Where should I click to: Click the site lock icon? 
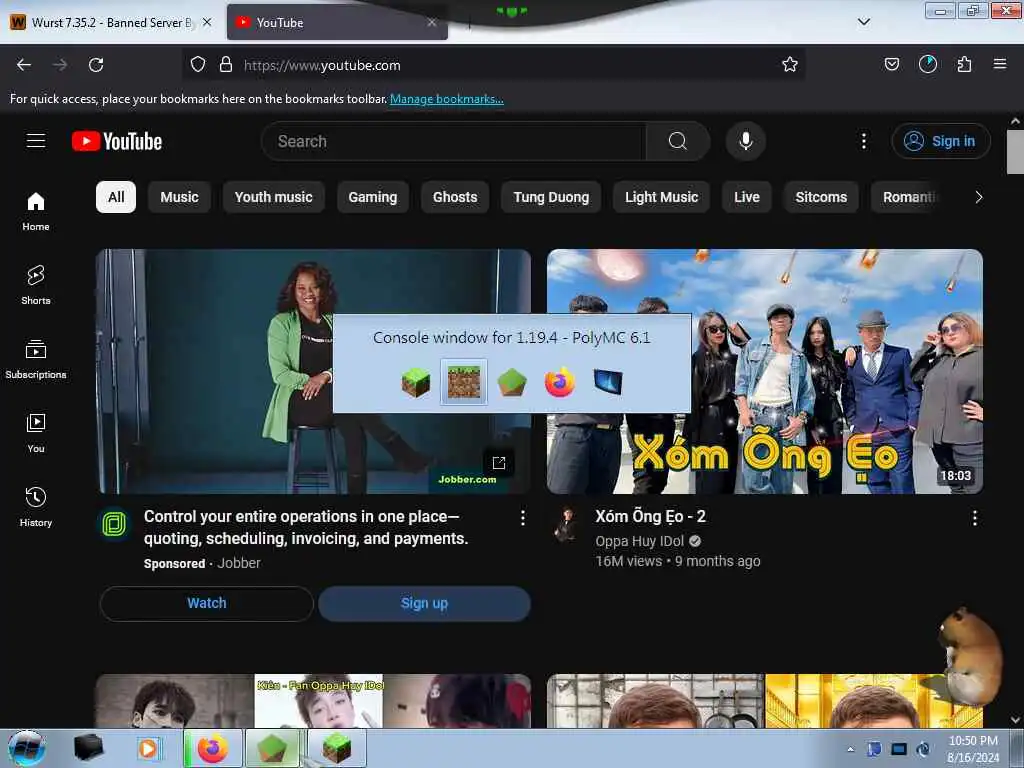(x=226, y=65)
